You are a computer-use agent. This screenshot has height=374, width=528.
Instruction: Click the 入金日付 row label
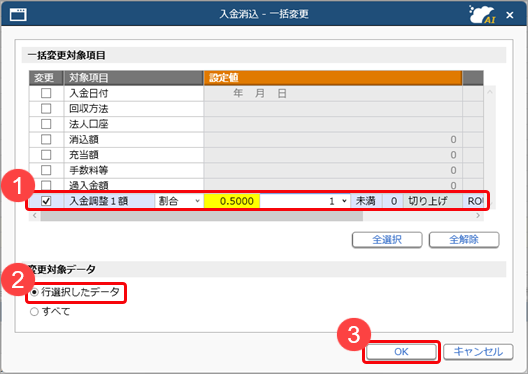tap(89, 93)
